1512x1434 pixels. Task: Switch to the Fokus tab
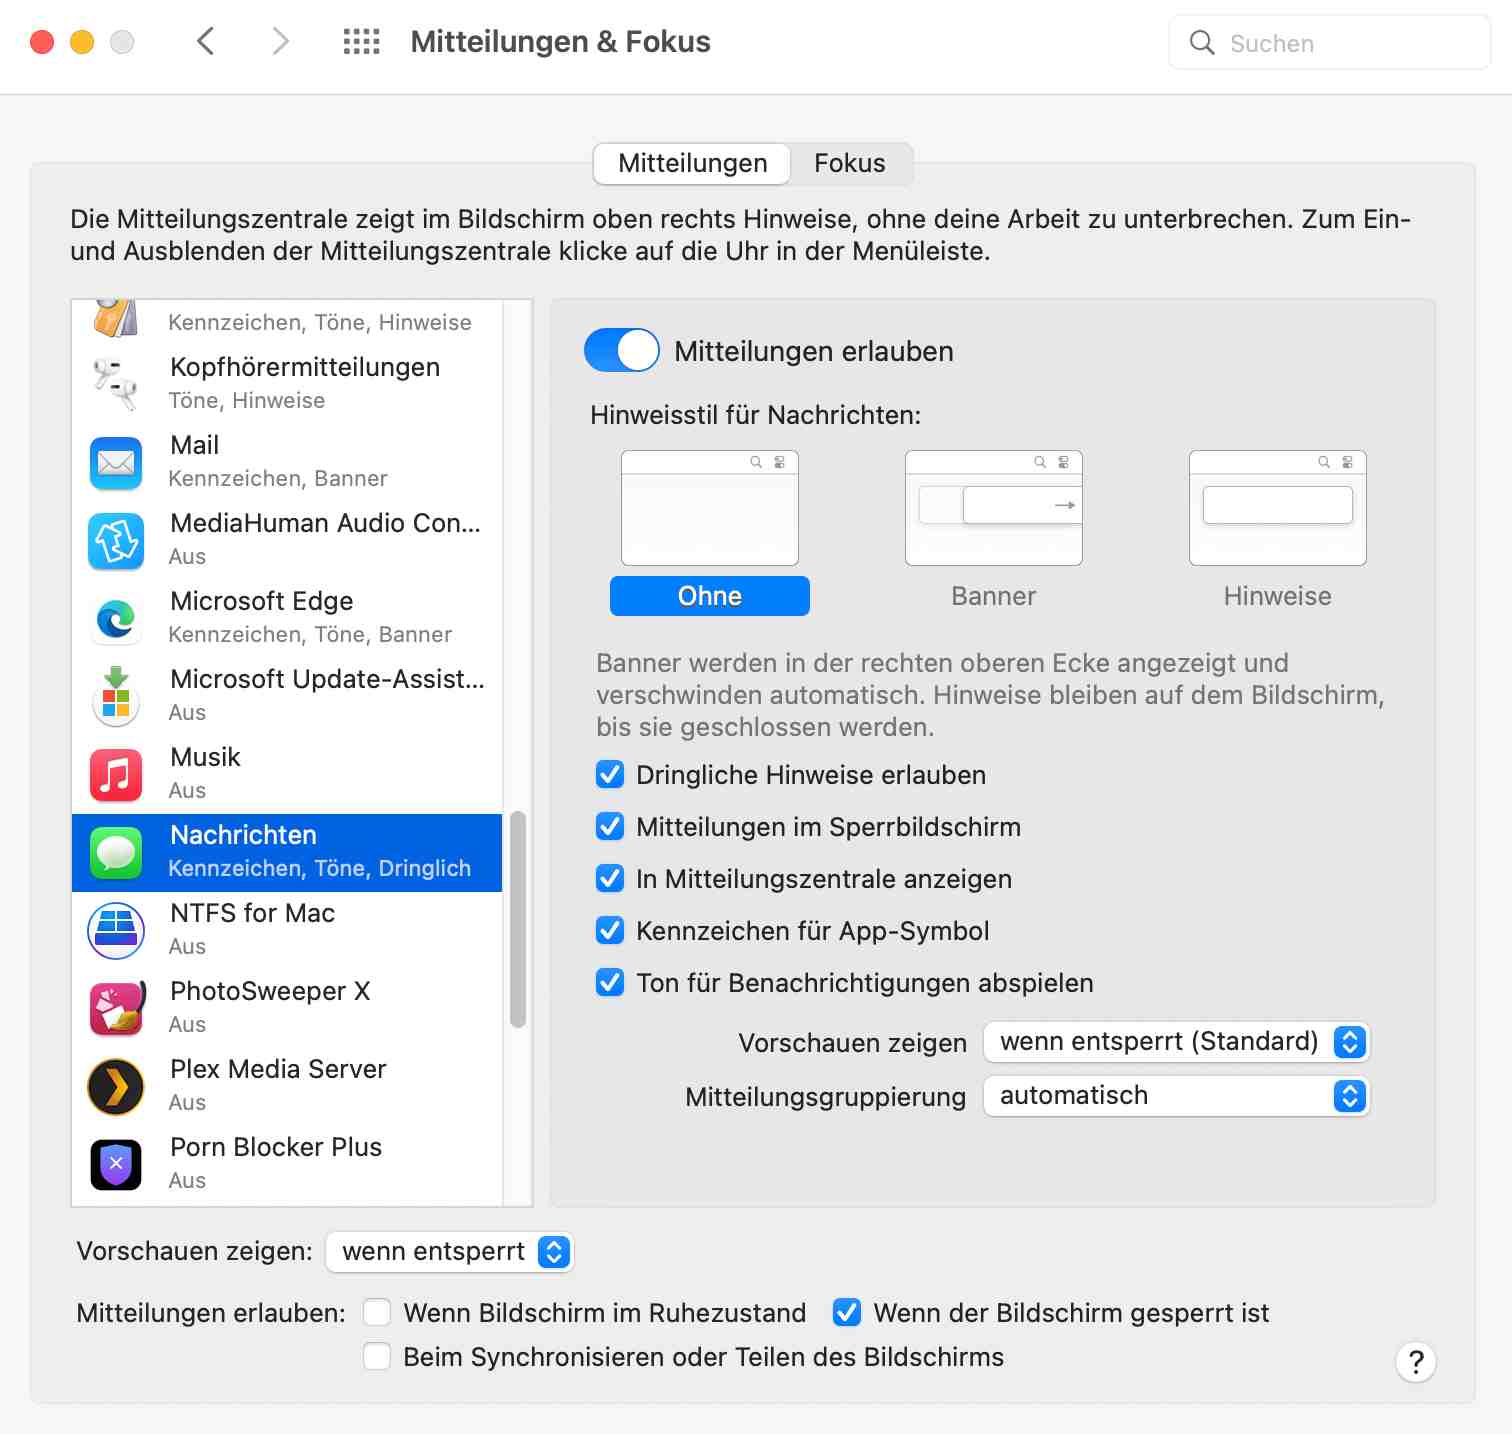[x=850, y=163]
